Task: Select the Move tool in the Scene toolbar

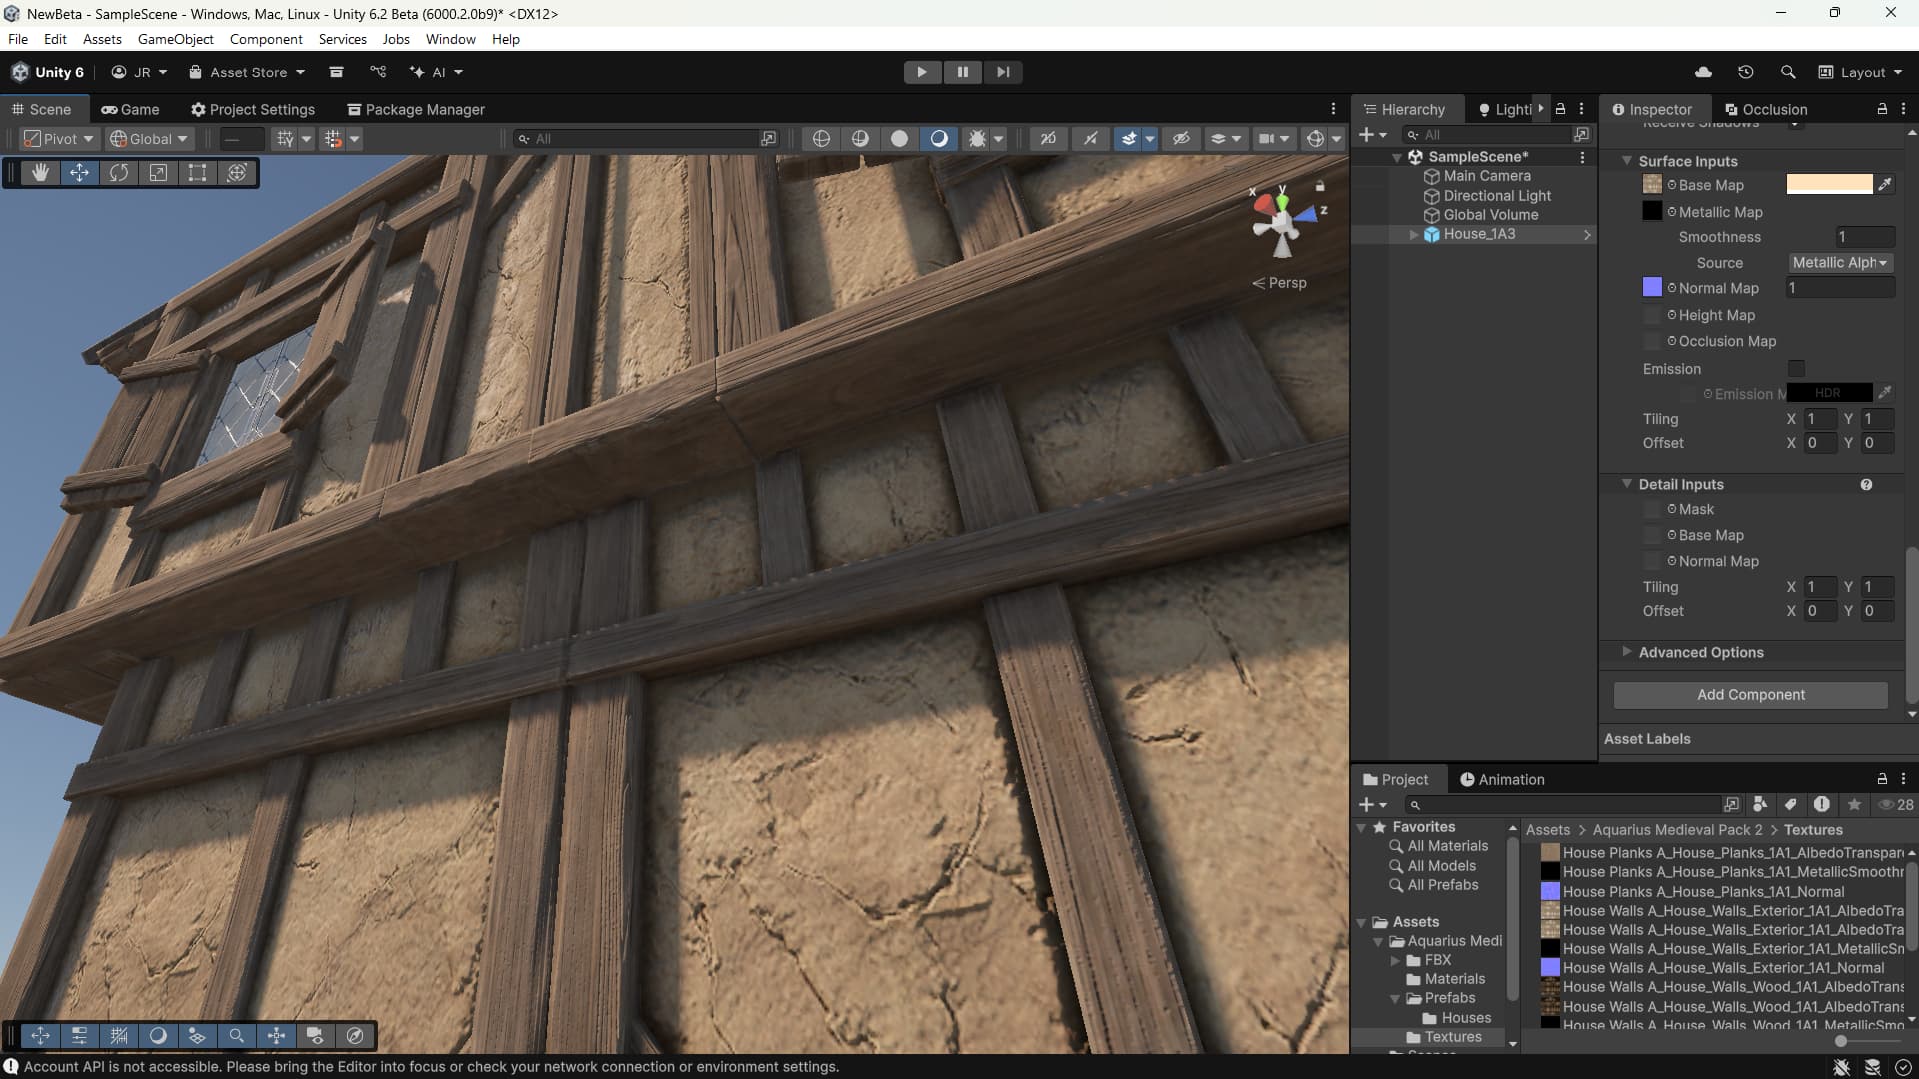Action: pos(79,172)
